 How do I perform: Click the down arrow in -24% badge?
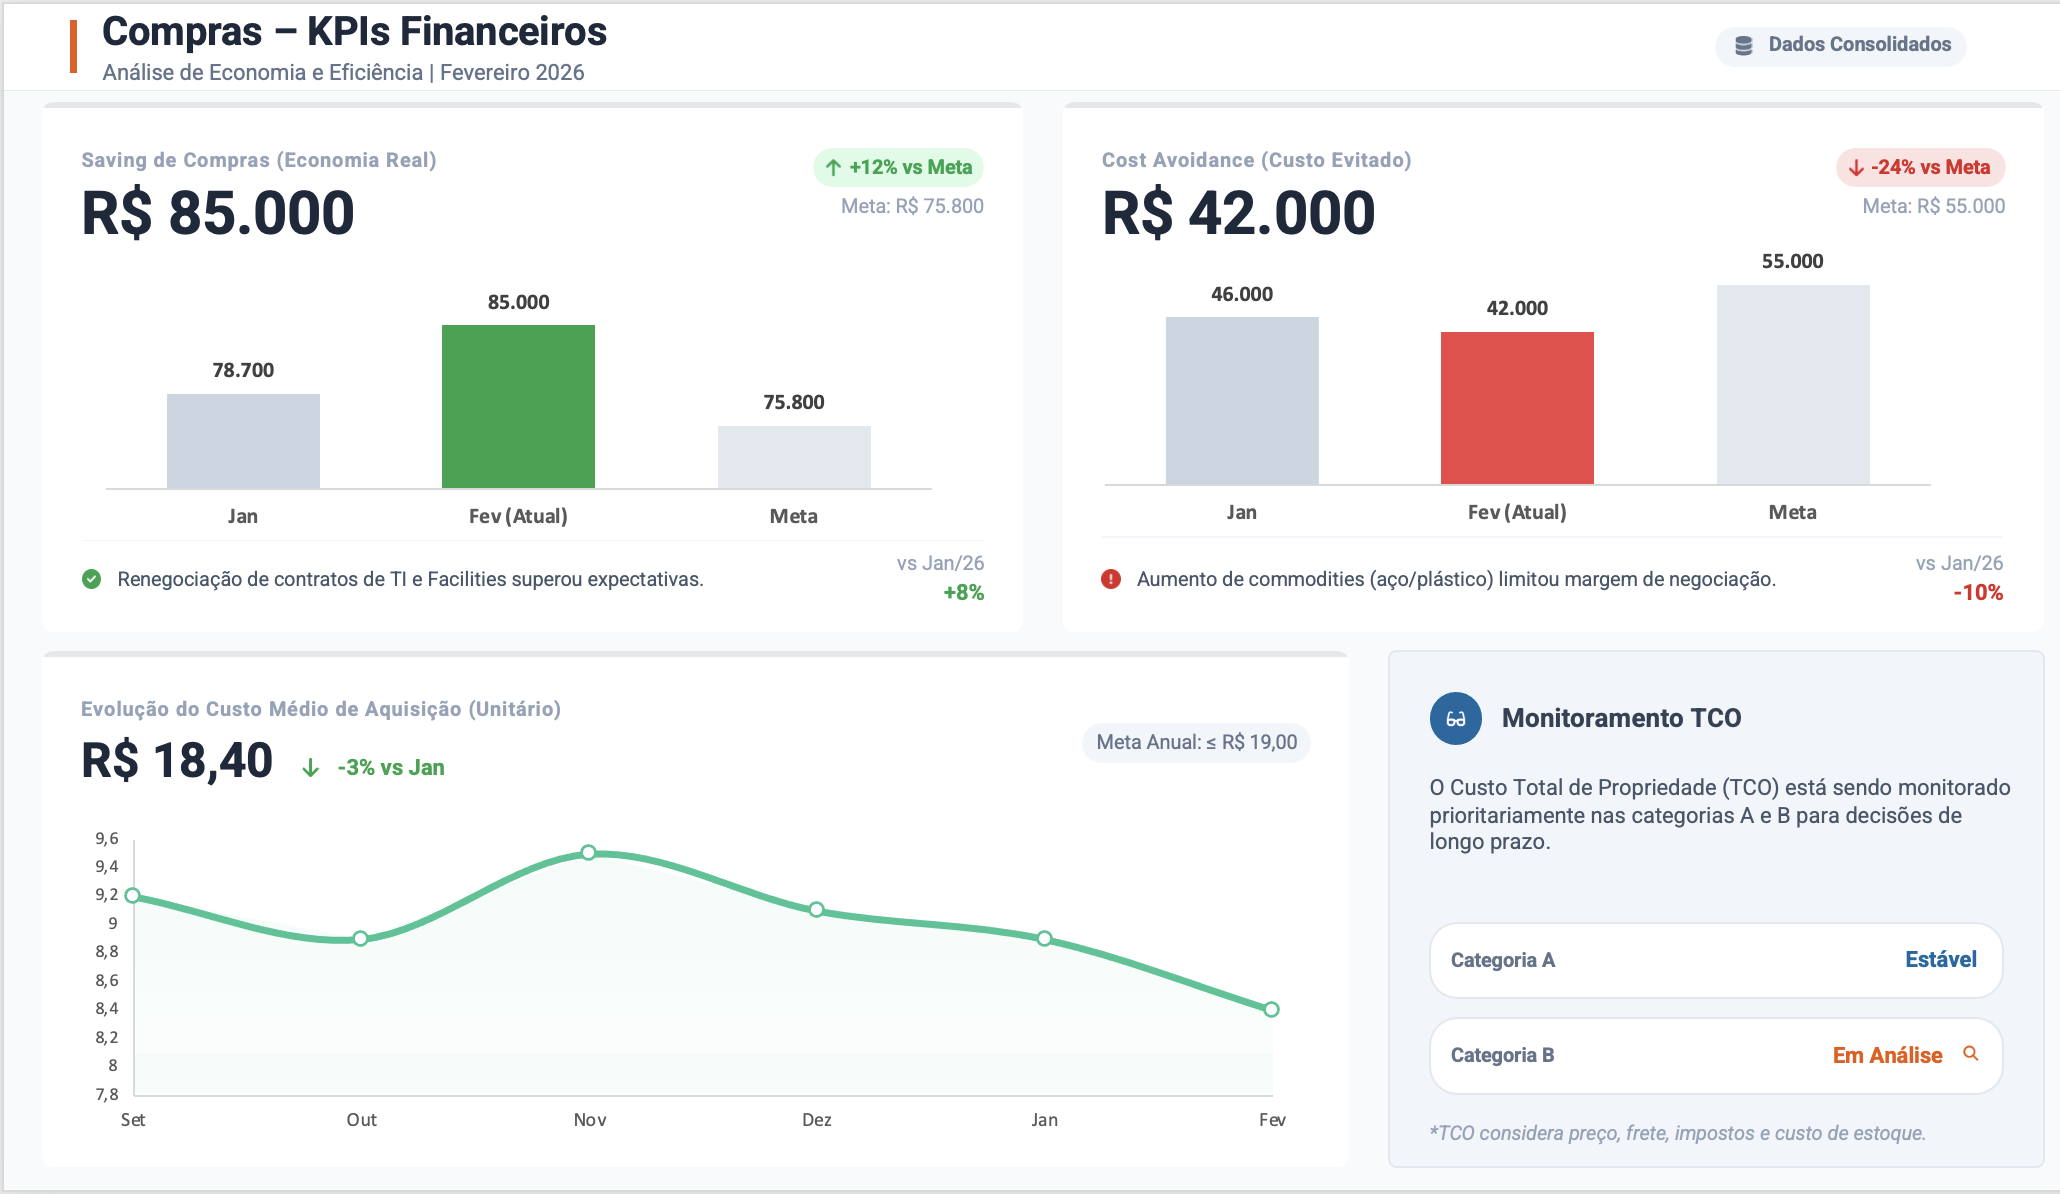[1856, 168]
